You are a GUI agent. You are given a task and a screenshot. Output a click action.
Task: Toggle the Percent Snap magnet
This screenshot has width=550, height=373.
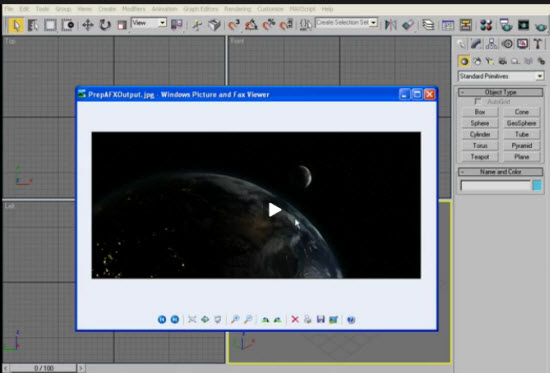[269, 25]
